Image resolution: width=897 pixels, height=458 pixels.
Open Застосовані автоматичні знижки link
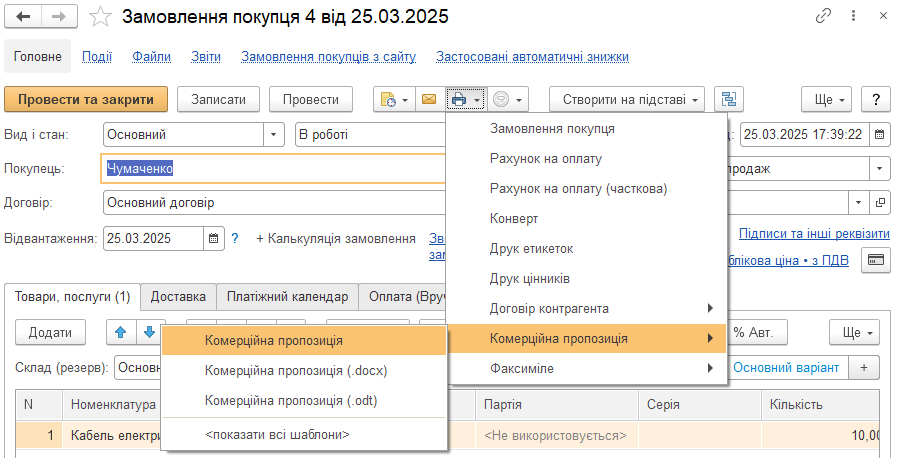click(x=532, y=57)
